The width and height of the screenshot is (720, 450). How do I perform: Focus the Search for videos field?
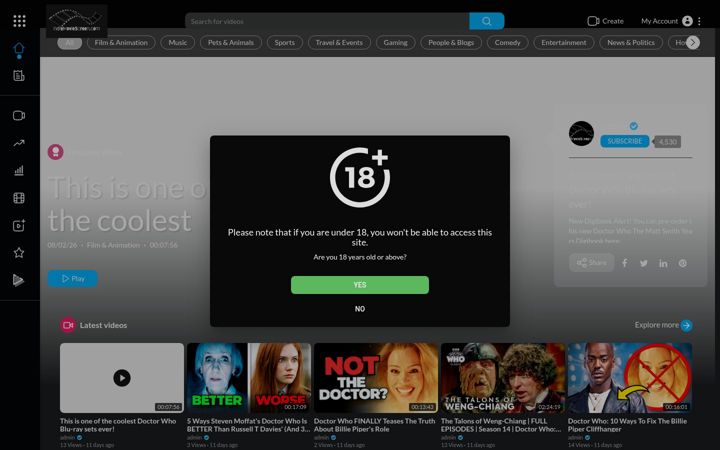tap(327, 21)
